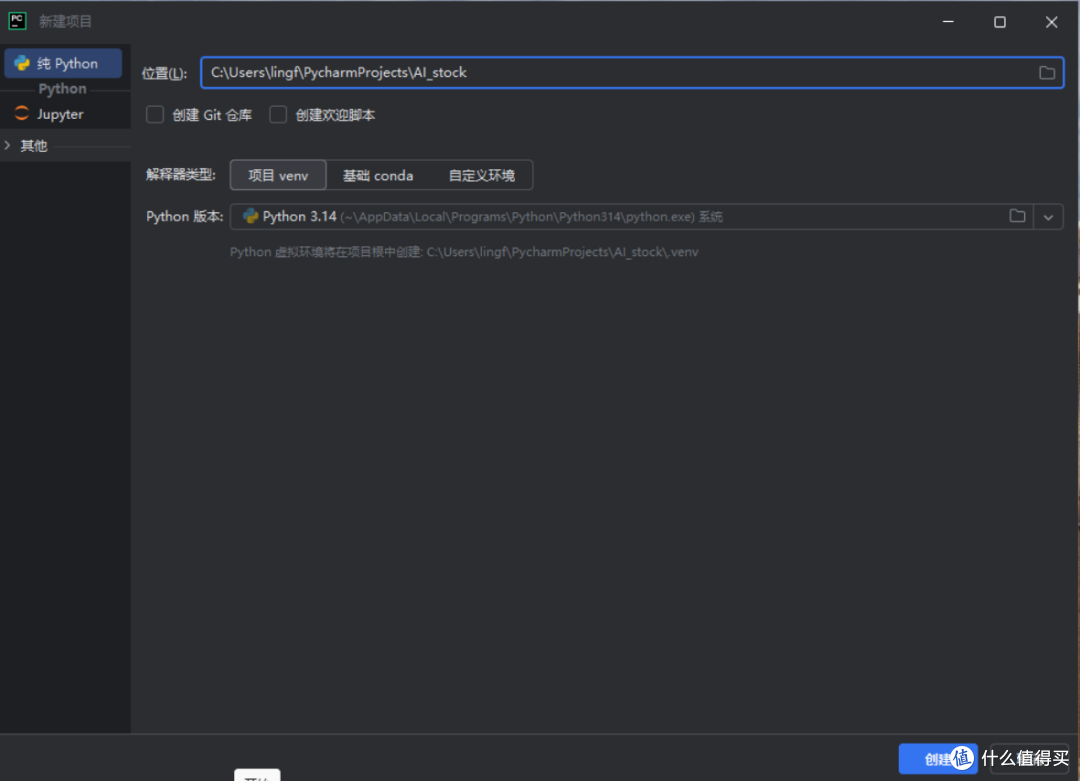The width and height of the screenshot is (1080, 781).
Task: Click the Python section header in sidebar
Action: click(x=62, y=89)
